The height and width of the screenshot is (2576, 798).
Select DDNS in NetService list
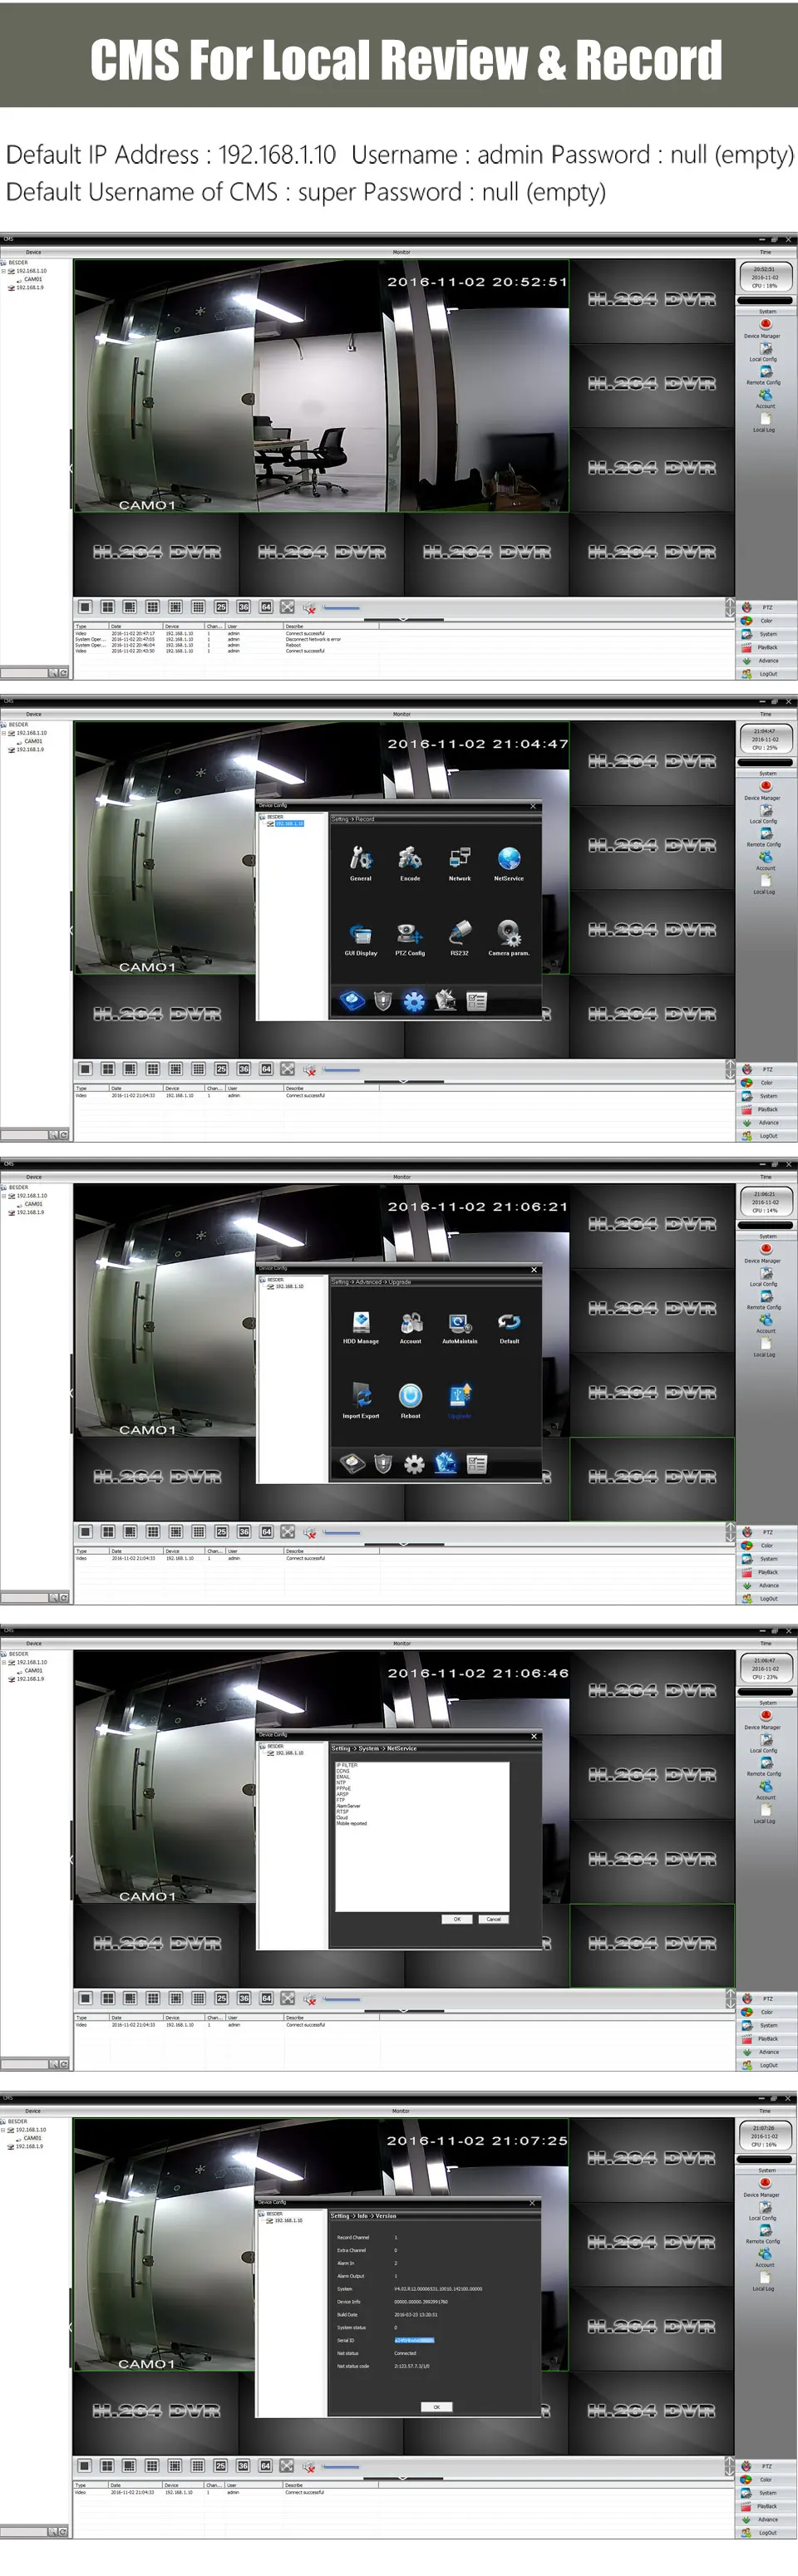343,1771
